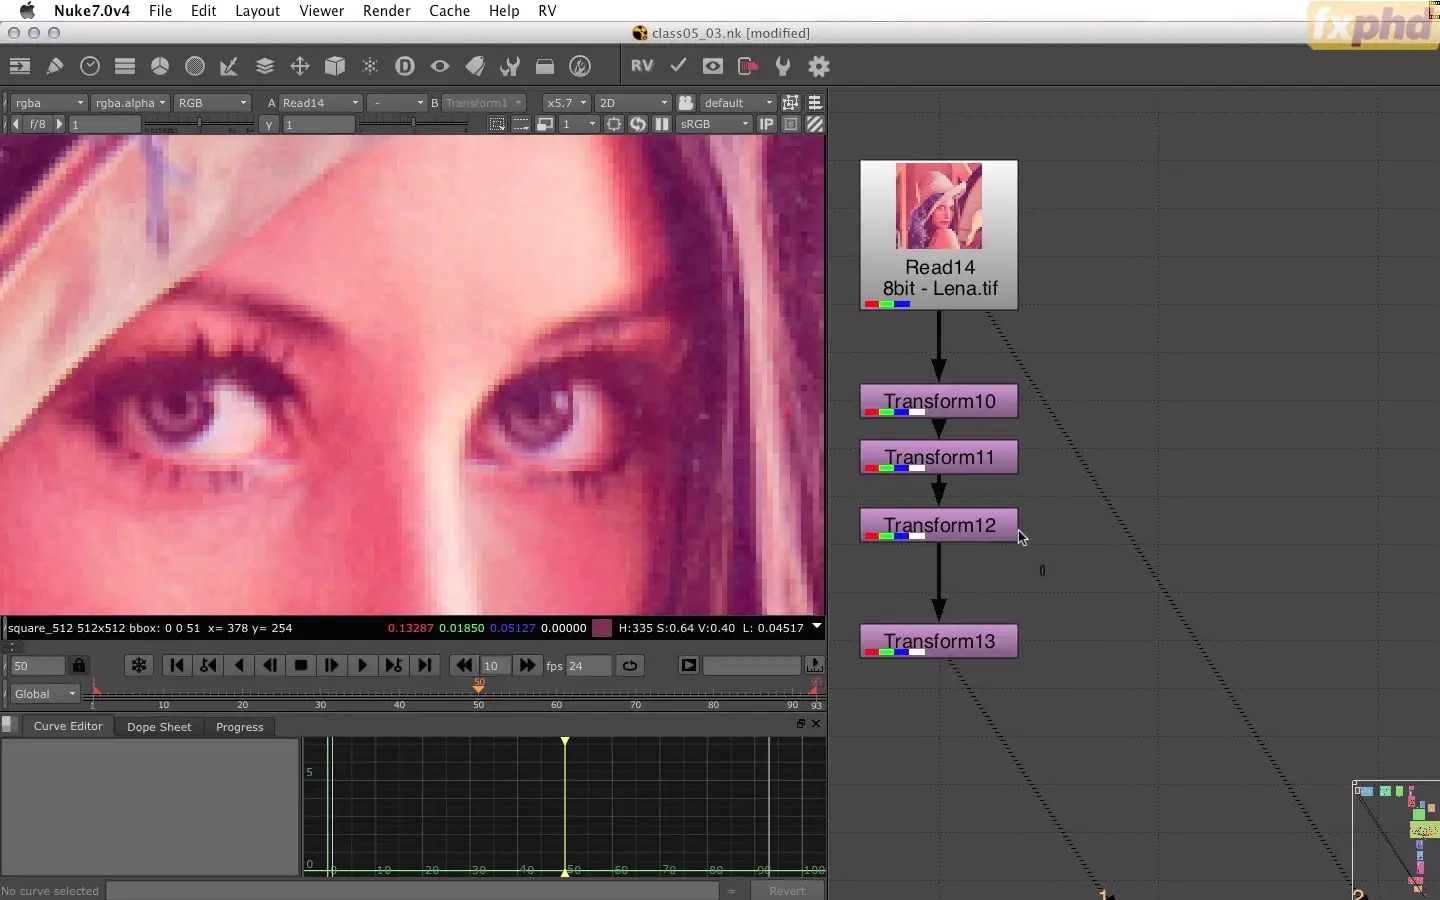Open the Image nodes toolbar menu
Viewport: 1440px width, 900px height.
[20, 66]
